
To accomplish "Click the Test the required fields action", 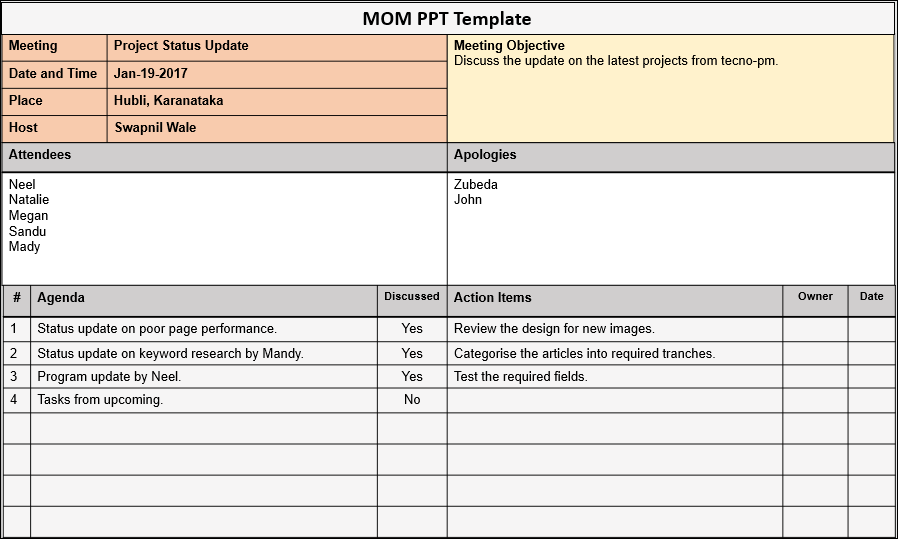I will (x=520, y=377).
